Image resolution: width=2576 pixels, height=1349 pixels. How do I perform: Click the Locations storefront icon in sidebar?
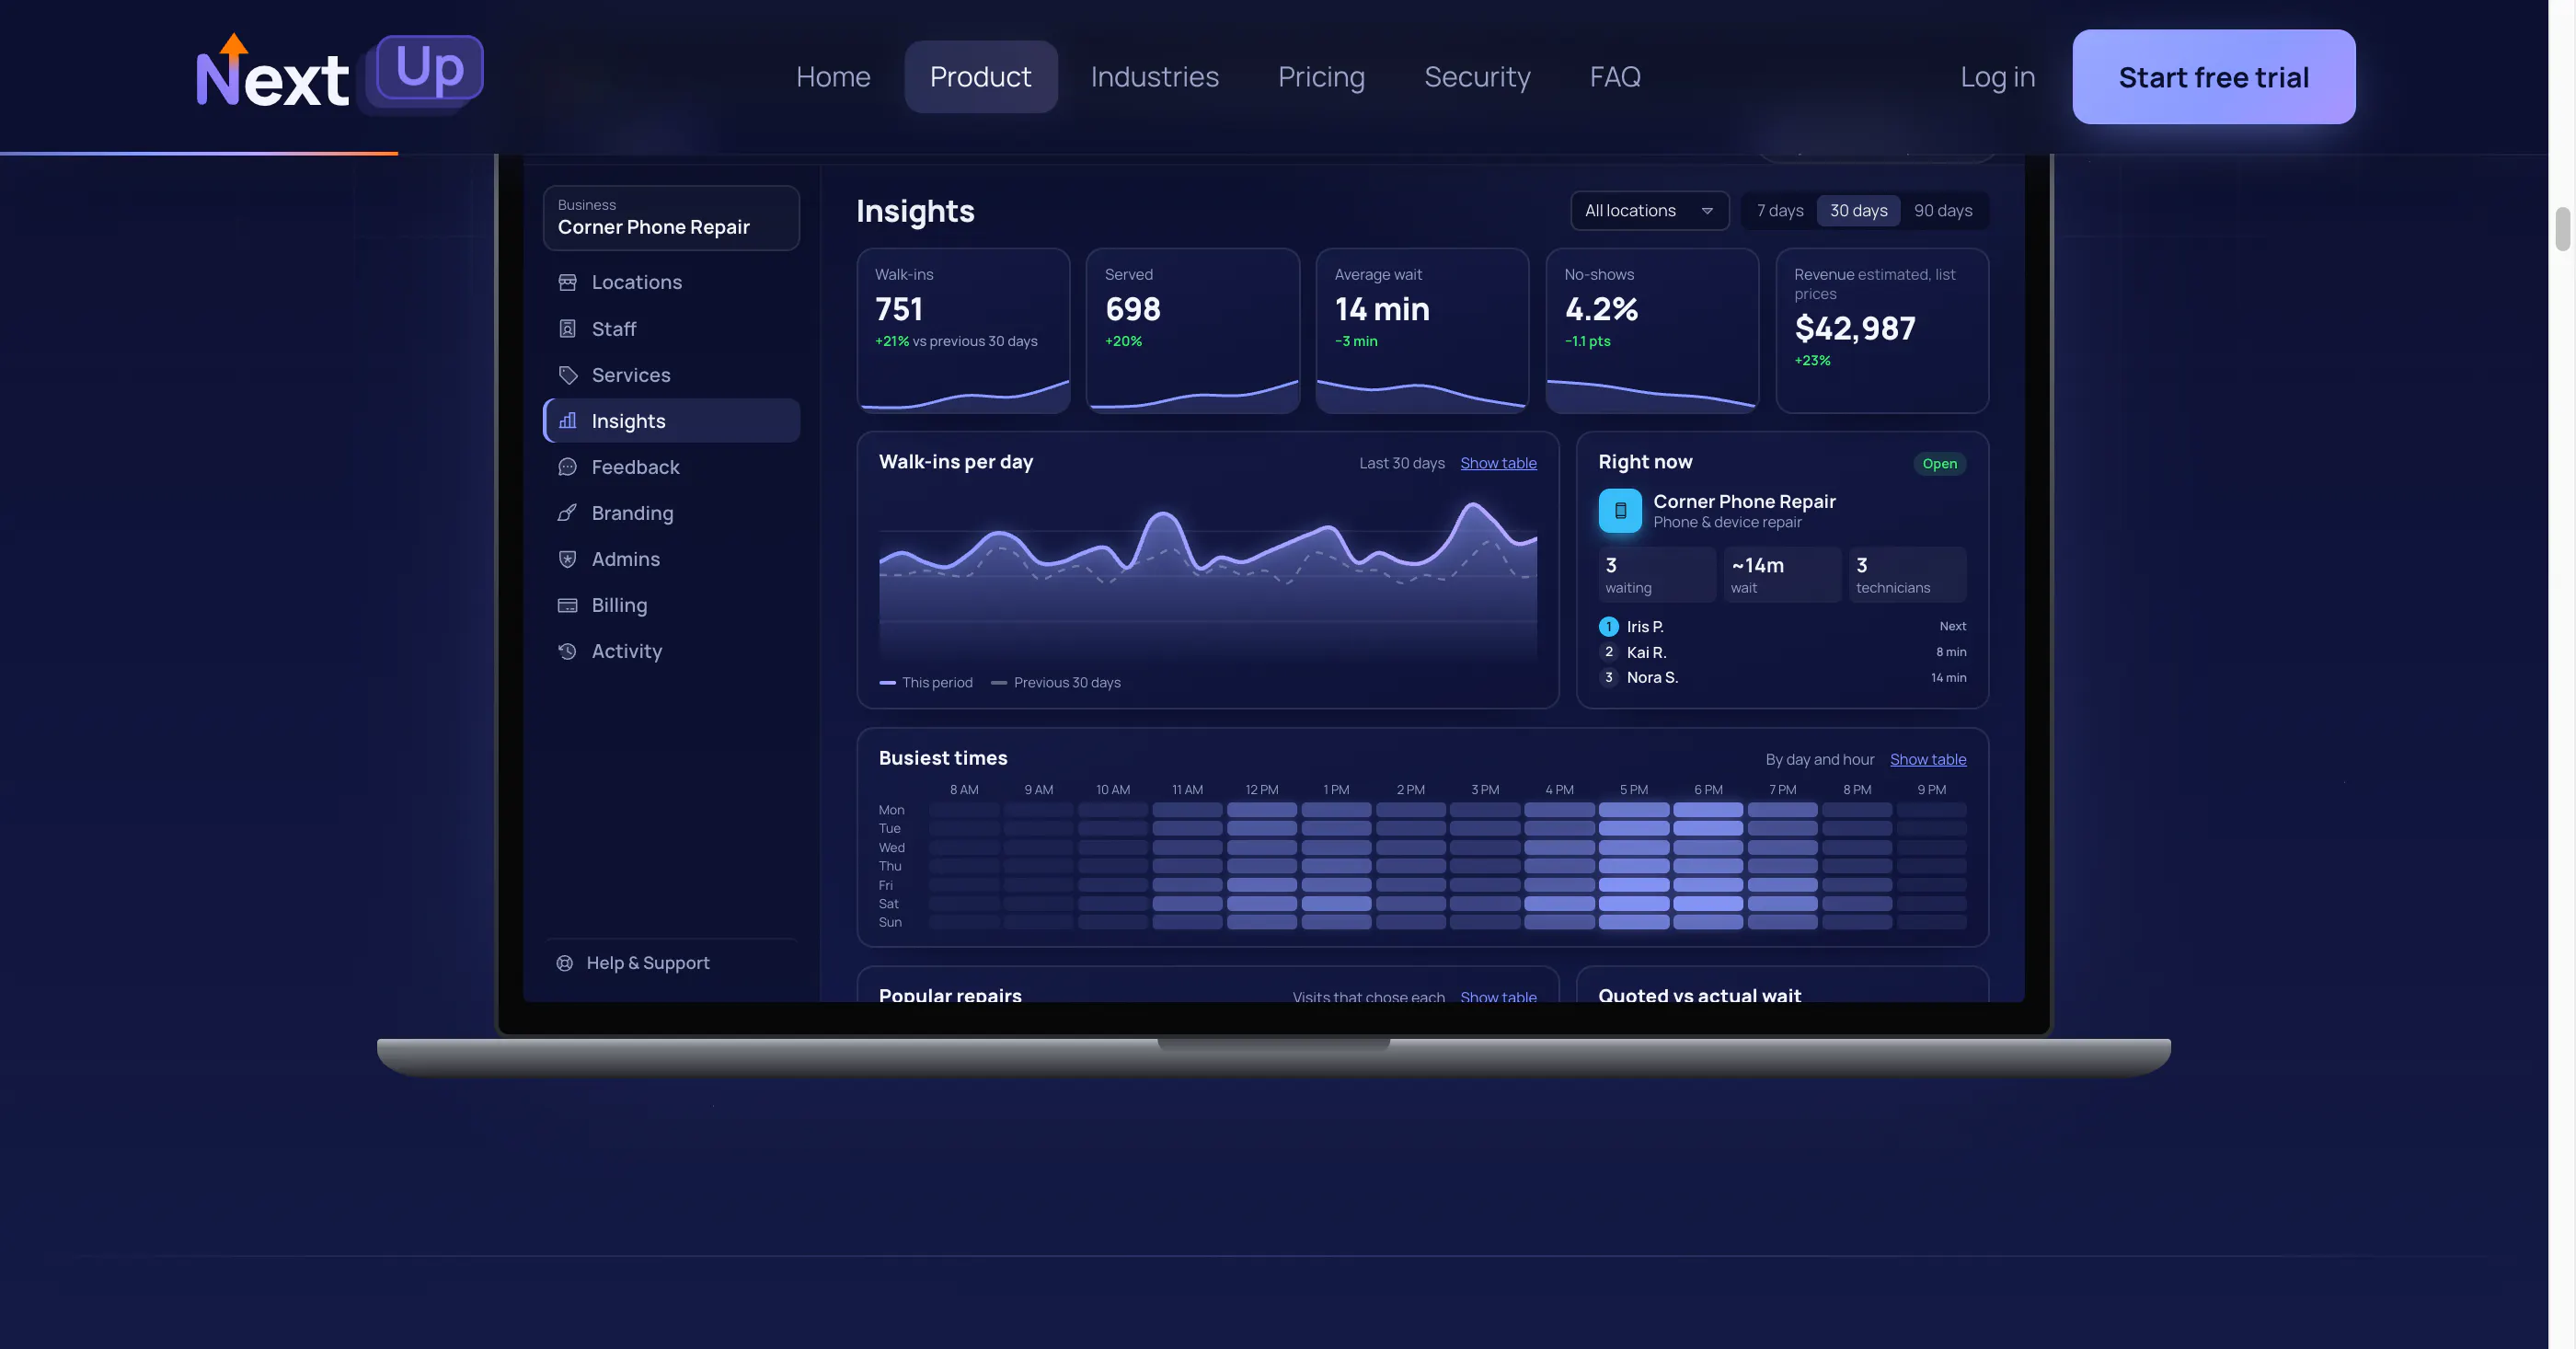click(x=567, y=283)
